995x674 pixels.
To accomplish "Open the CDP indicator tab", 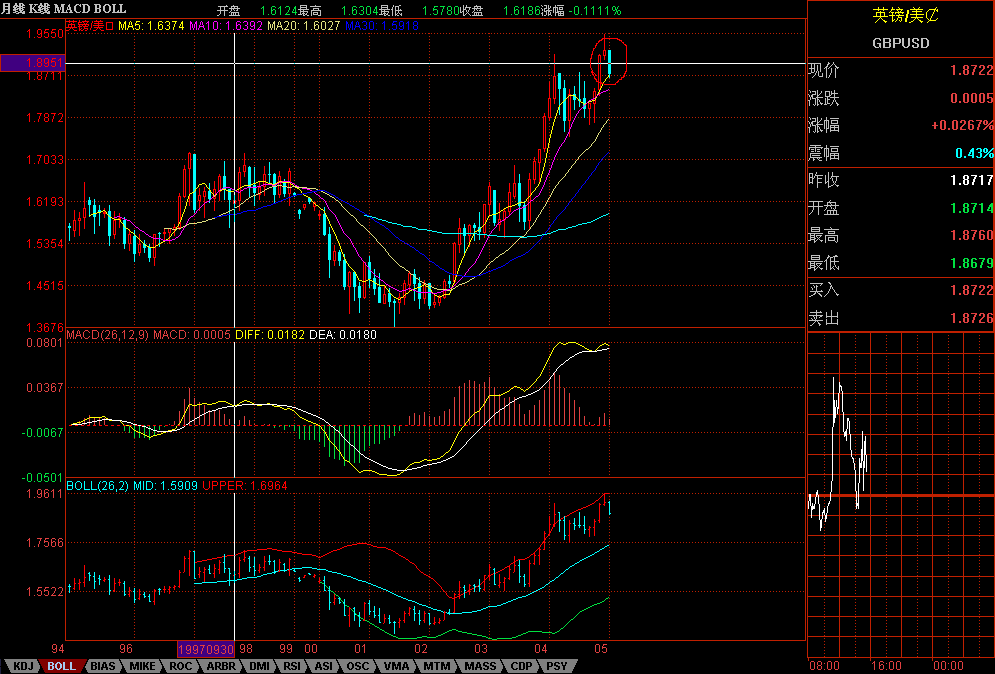I will tap(521, 666).
